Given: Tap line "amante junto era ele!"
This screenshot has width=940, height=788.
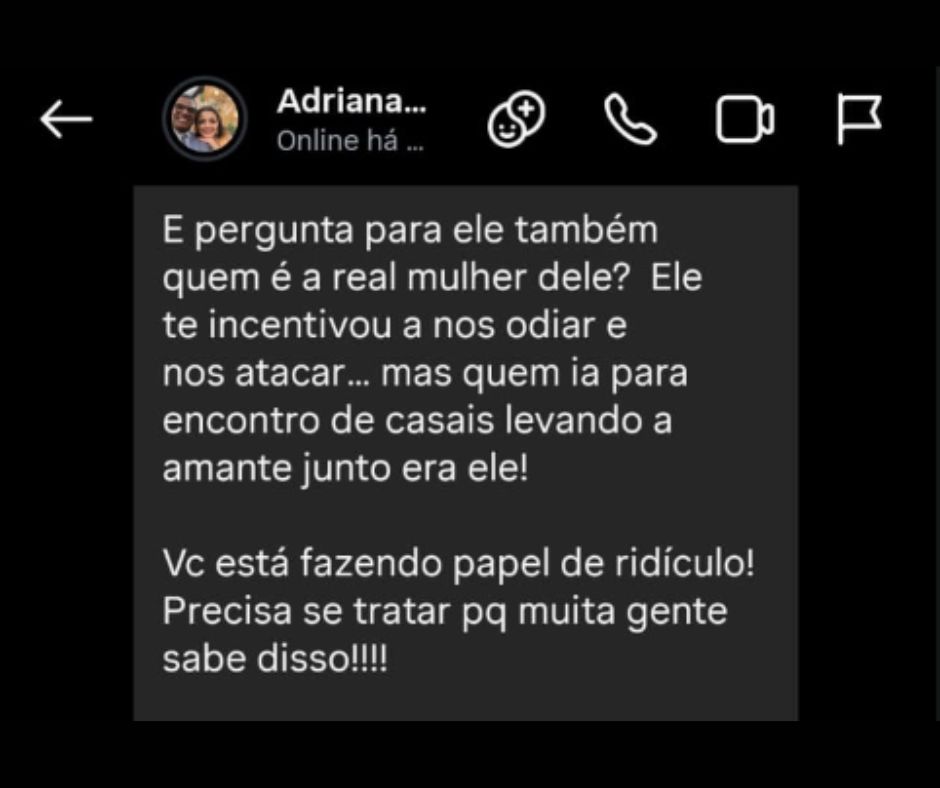Looking at the screenshot, I should pyautogui.click(x=345, y=468).
